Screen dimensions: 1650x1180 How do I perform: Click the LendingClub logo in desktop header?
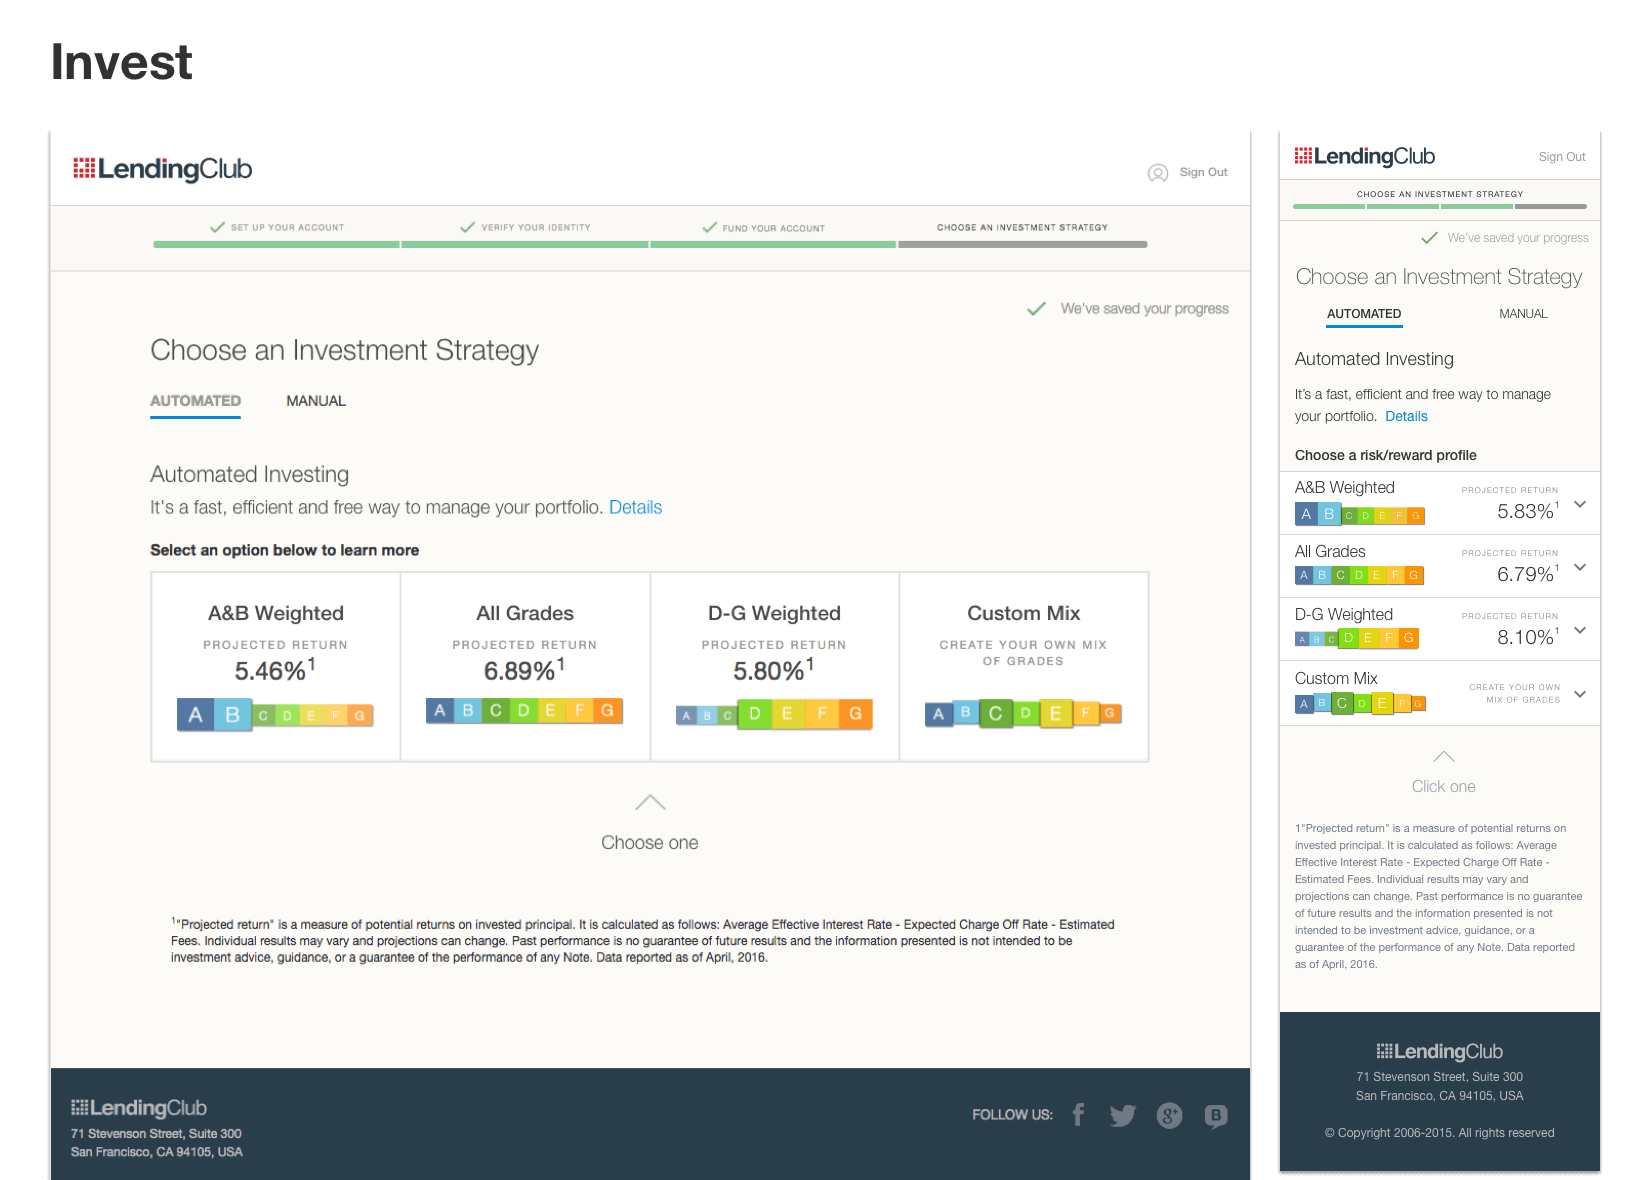coord(162,169)
